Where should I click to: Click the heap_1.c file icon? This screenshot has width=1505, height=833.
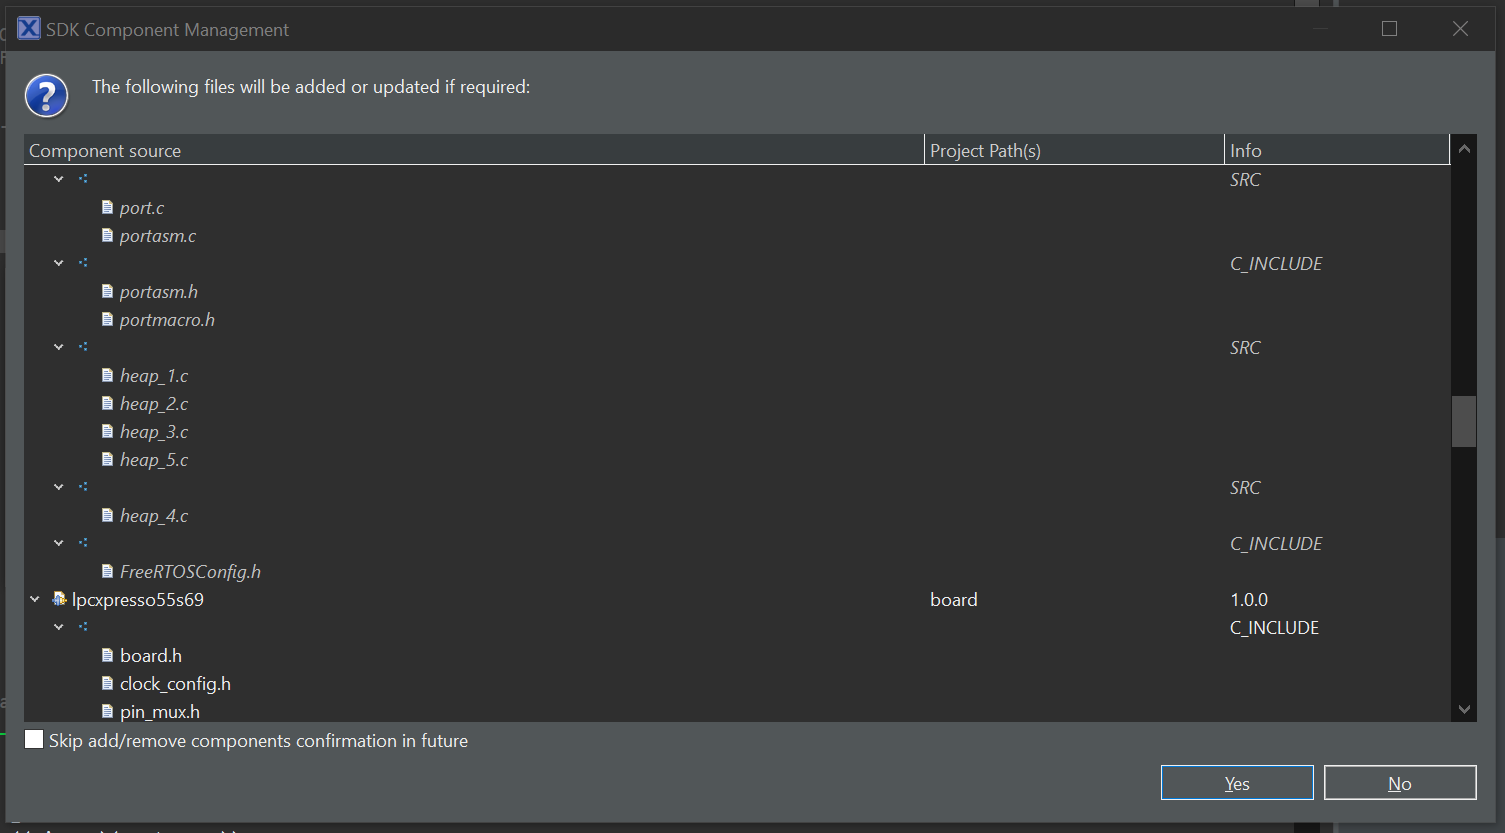click(x=108, y=375)
